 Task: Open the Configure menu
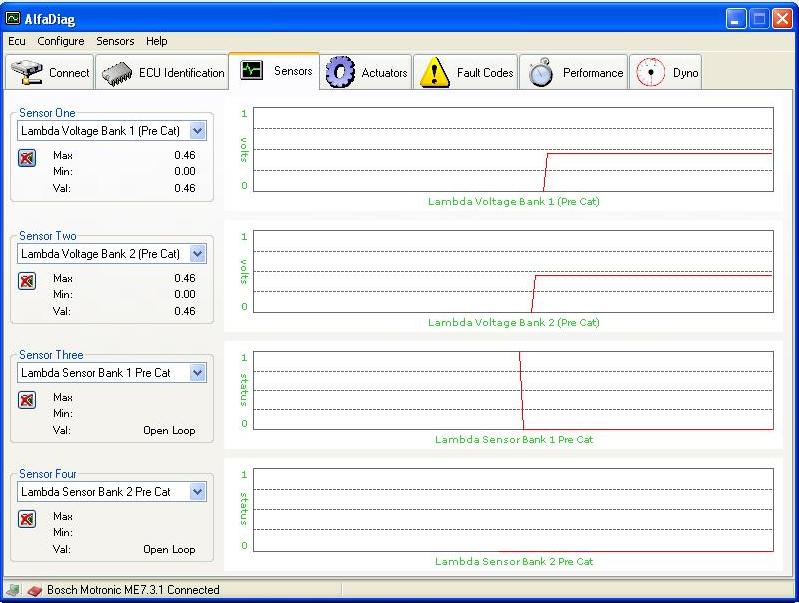coord(61,41)
